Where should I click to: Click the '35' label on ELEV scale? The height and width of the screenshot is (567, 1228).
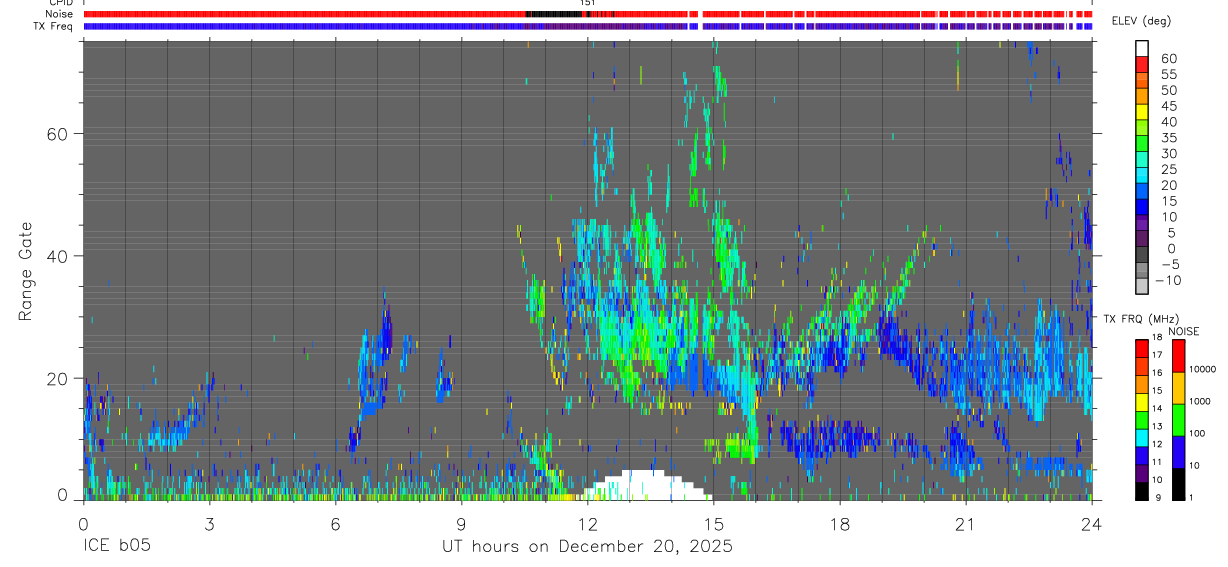tap(1167, 137)
